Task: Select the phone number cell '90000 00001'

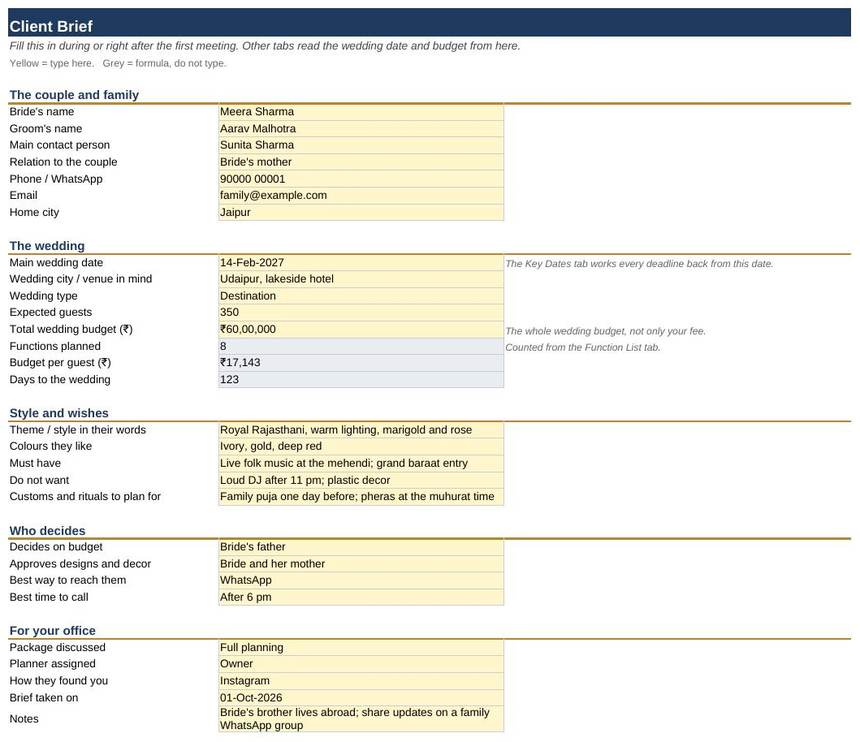Action: click(361, 179)
